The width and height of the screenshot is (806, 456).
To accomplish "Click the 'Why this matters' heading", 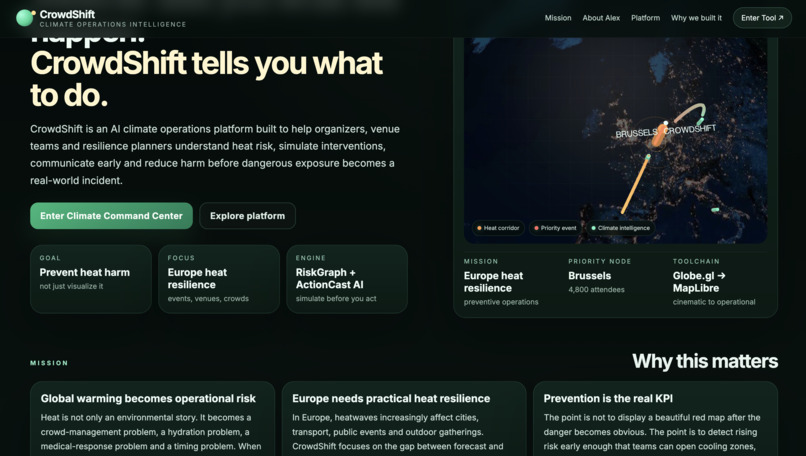I will [x=705, y=361].
